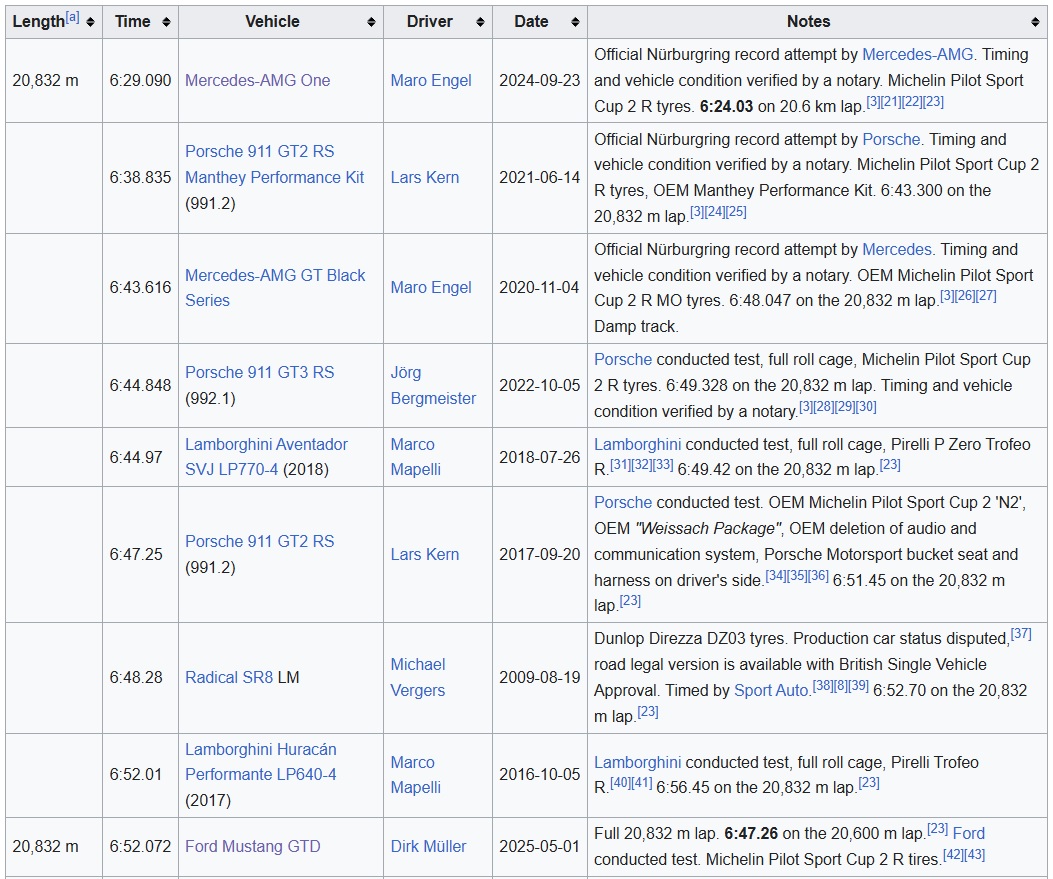Open Dirk Müller driver link
The height and width of the screenshot is (879, 1053).
pyautogui.click(x=428, y=847)
